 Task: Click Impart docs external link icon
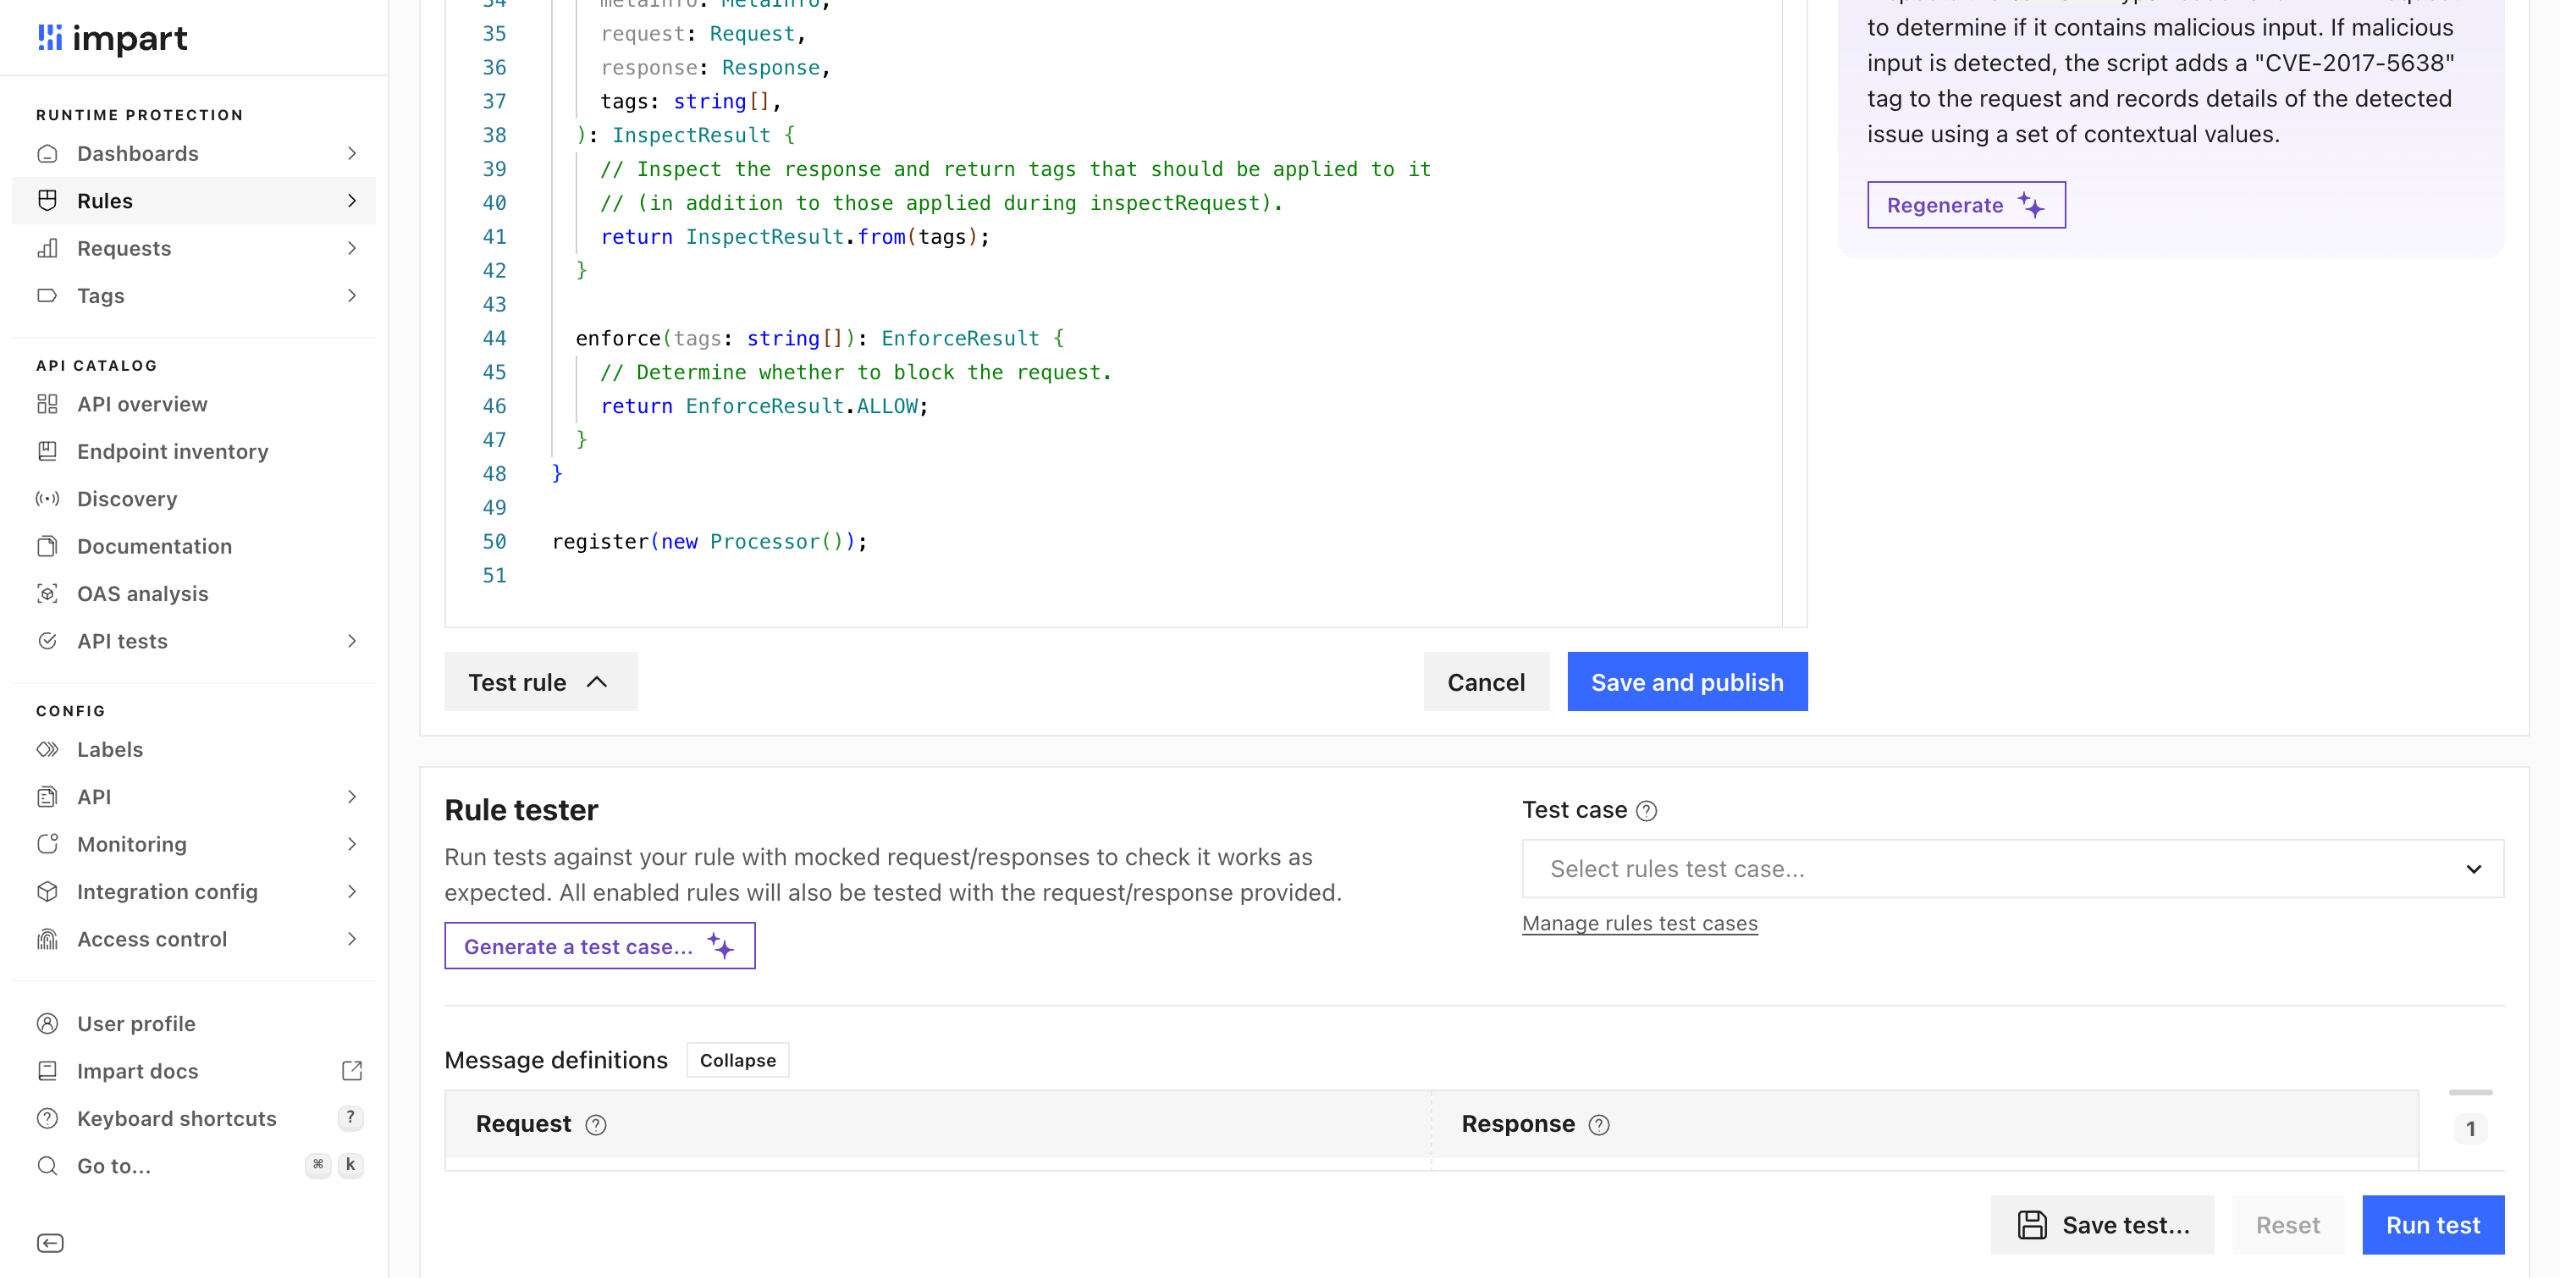352,1071
